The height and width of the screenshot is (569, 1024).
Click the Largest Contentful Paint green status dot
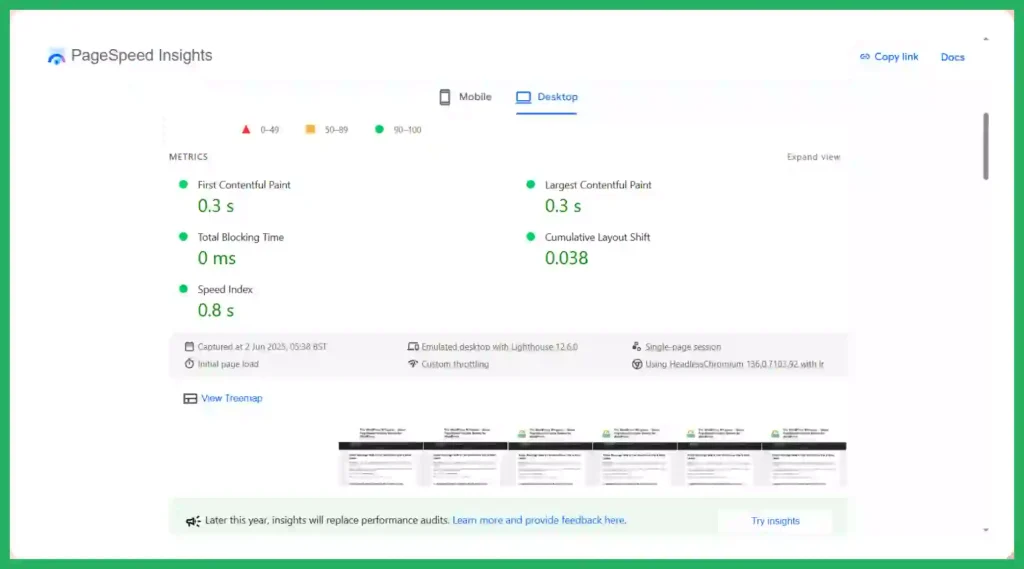530,185
